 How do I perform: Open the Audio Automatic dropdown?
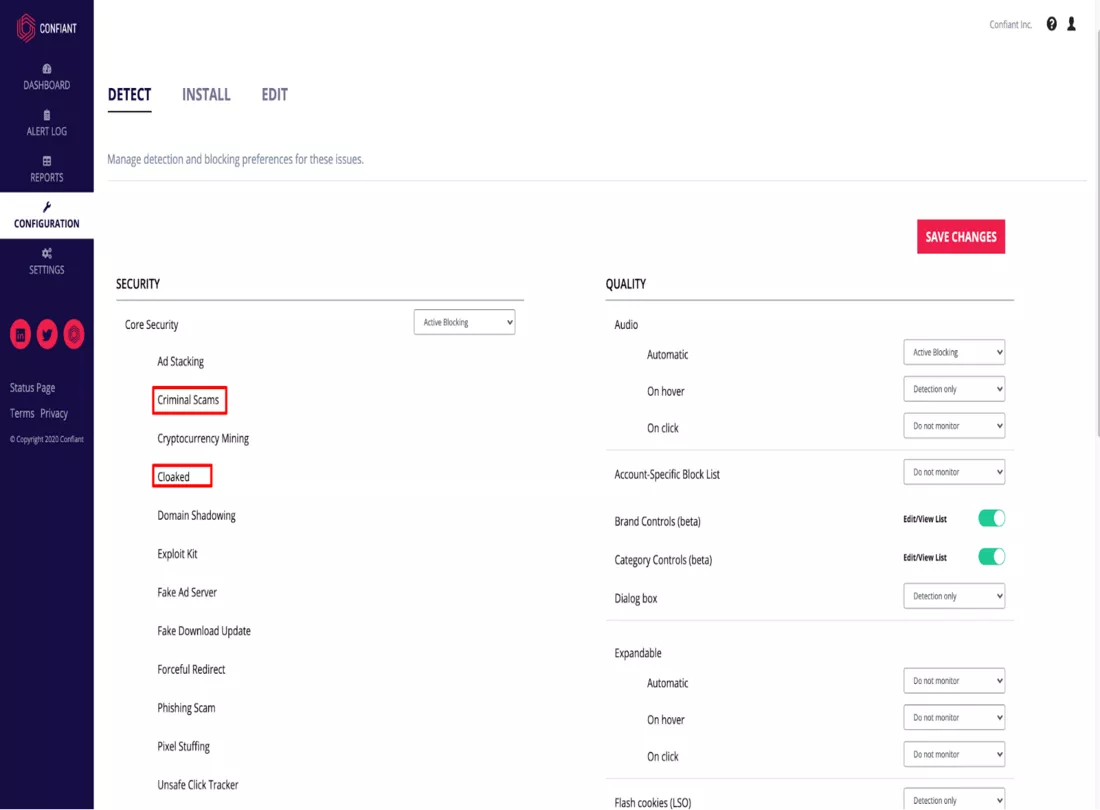(954, 352)
